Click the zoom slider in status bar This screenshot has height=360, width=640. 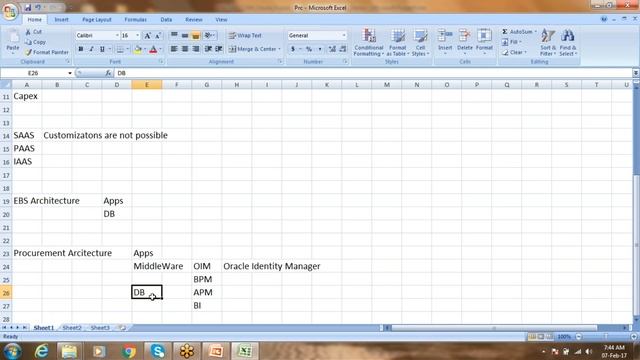[606, 337]
